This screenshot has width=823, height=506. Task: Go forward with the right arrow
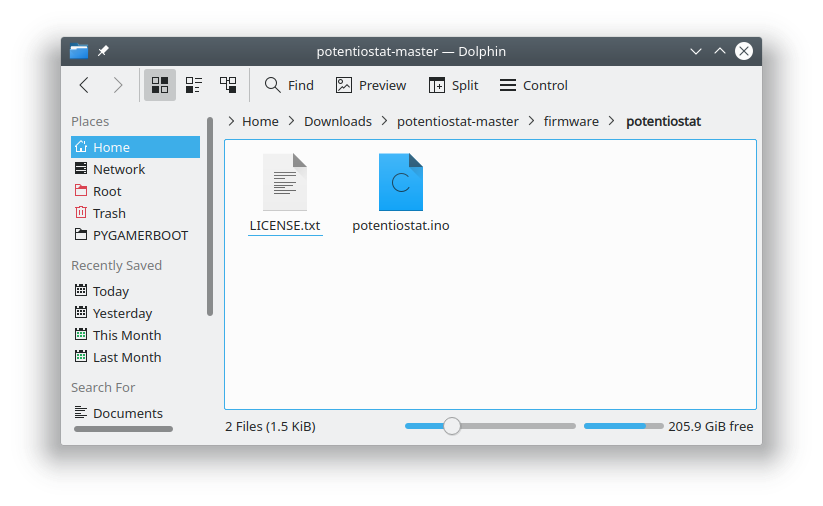(x=118, y=85)
